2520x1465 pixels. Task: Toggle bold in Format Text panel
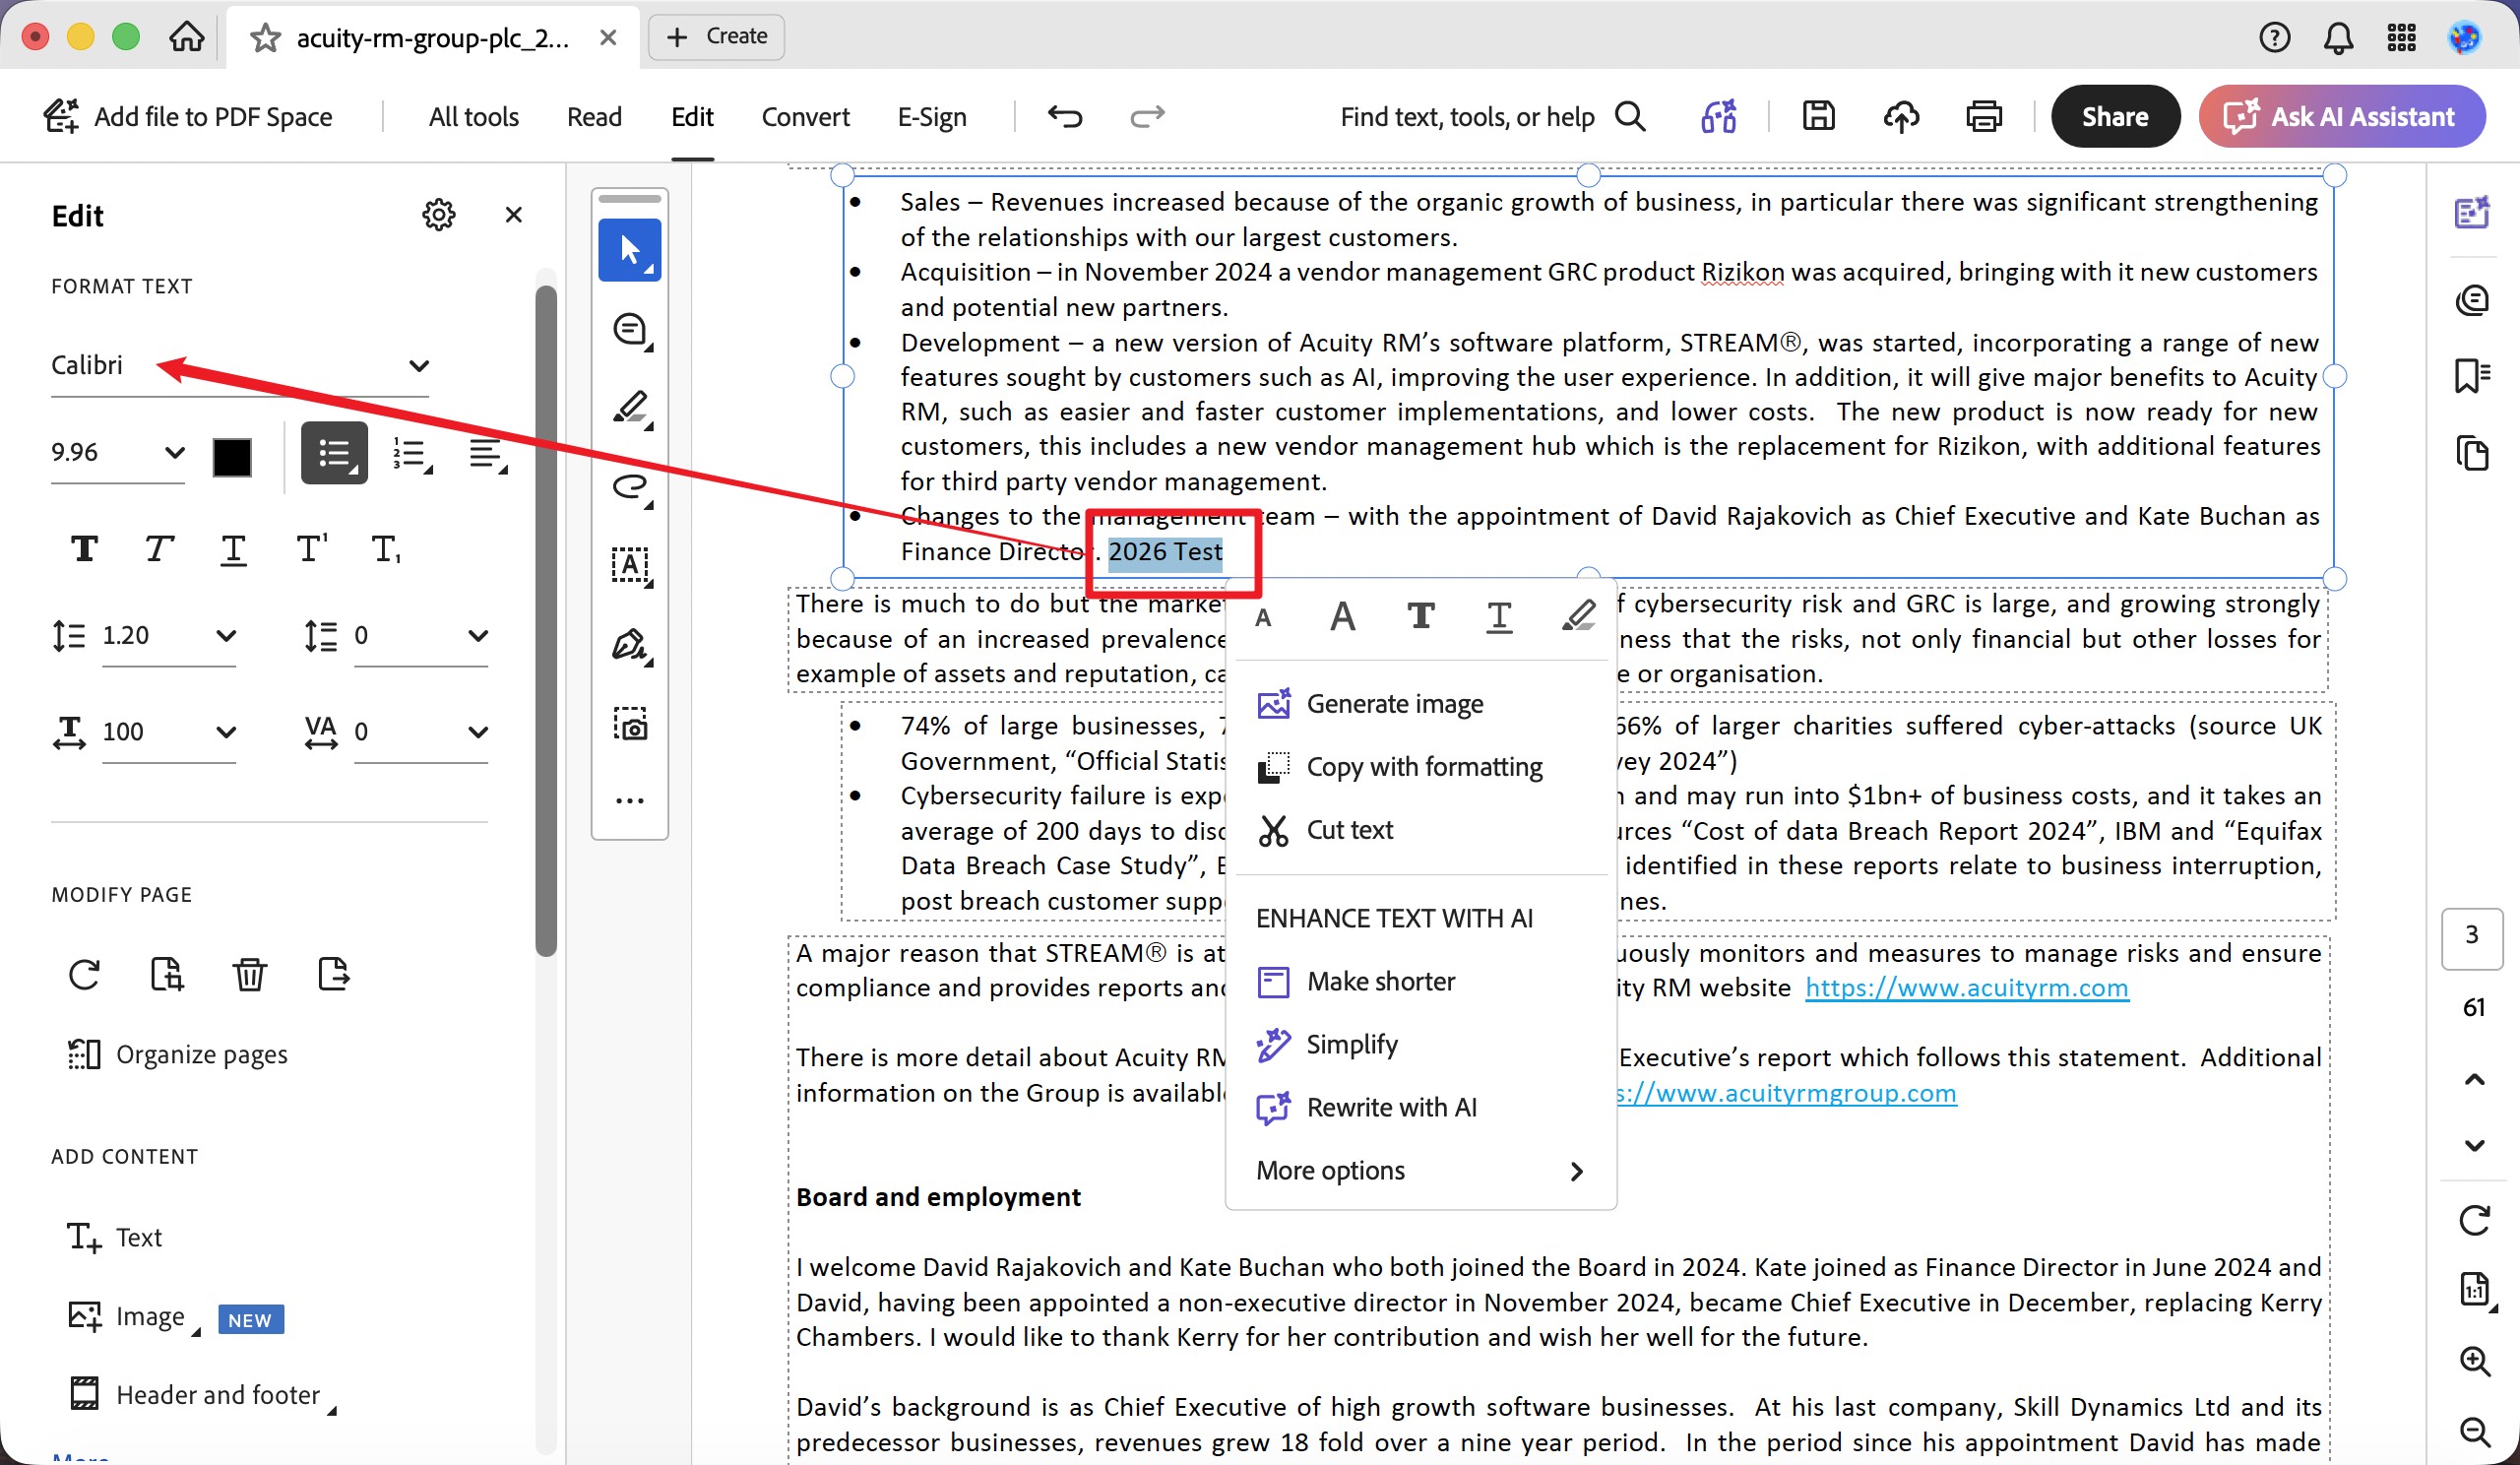coord(84,548)
